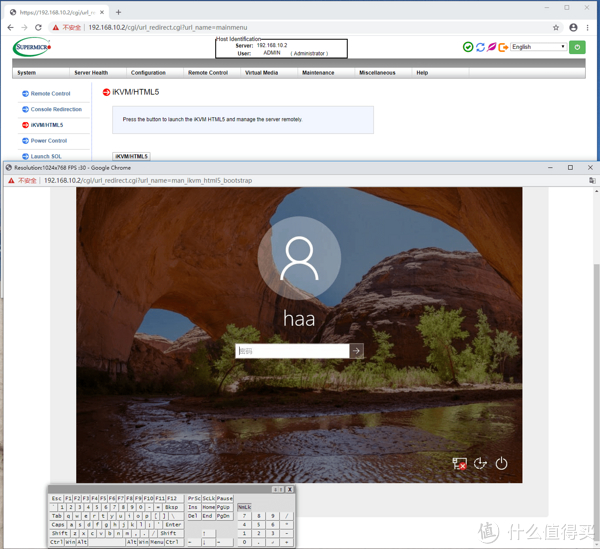Click the Esc key on virtual keyboard
Image resolution: width=600 pixels, height=549 pixels.
coord(56,498)
